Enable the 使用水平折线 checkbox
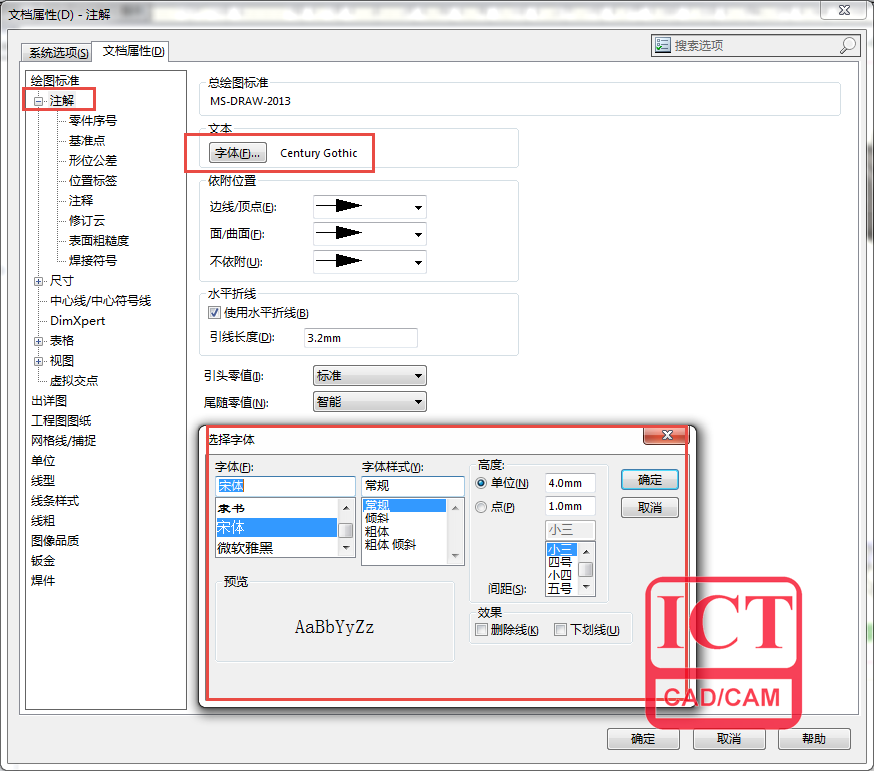This screenshot has height=771, width=874. [x=214, y=313]
